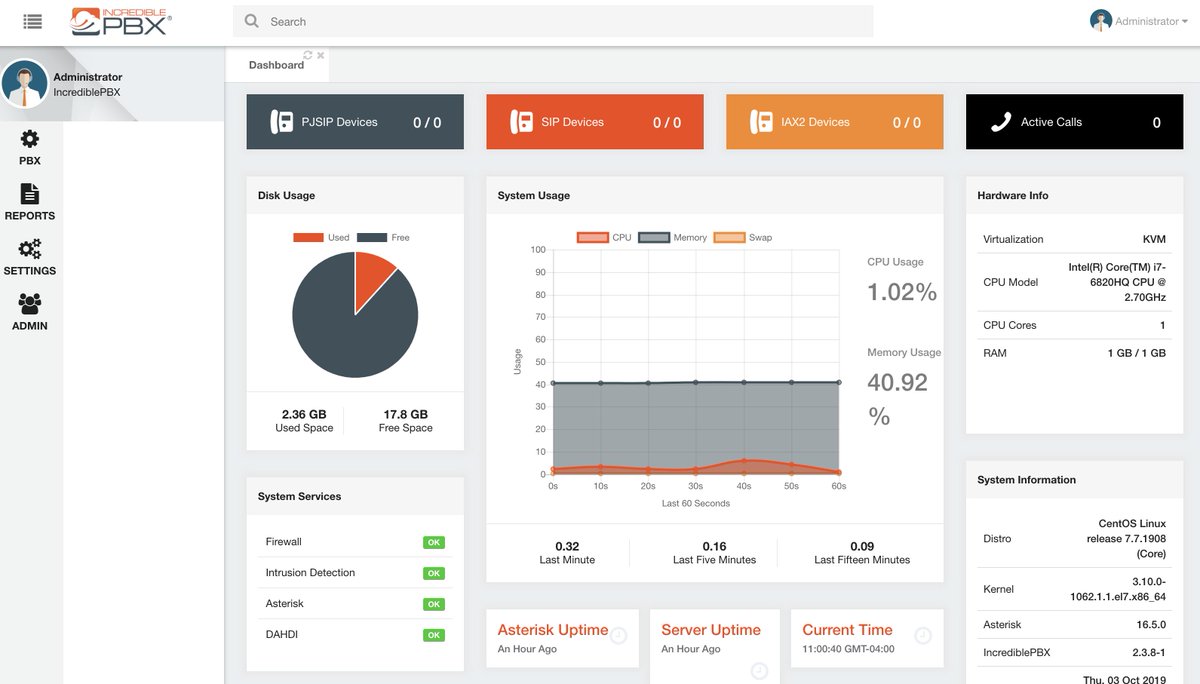The image size is (1200, 684).
Task: Click the top-right administrator avatar
Action: [1101, 21]
